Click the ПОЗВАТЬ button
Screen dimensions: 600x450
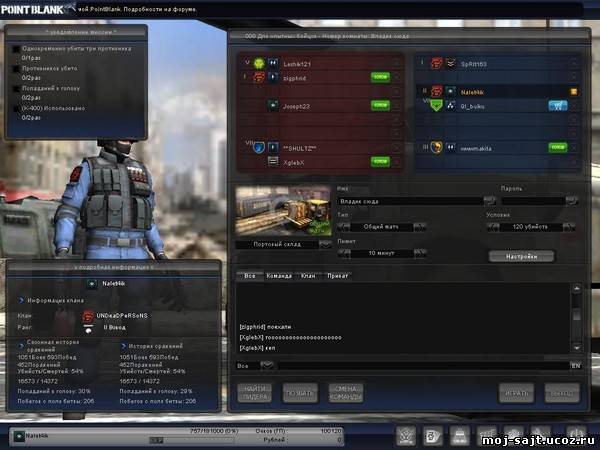(300, 393)
